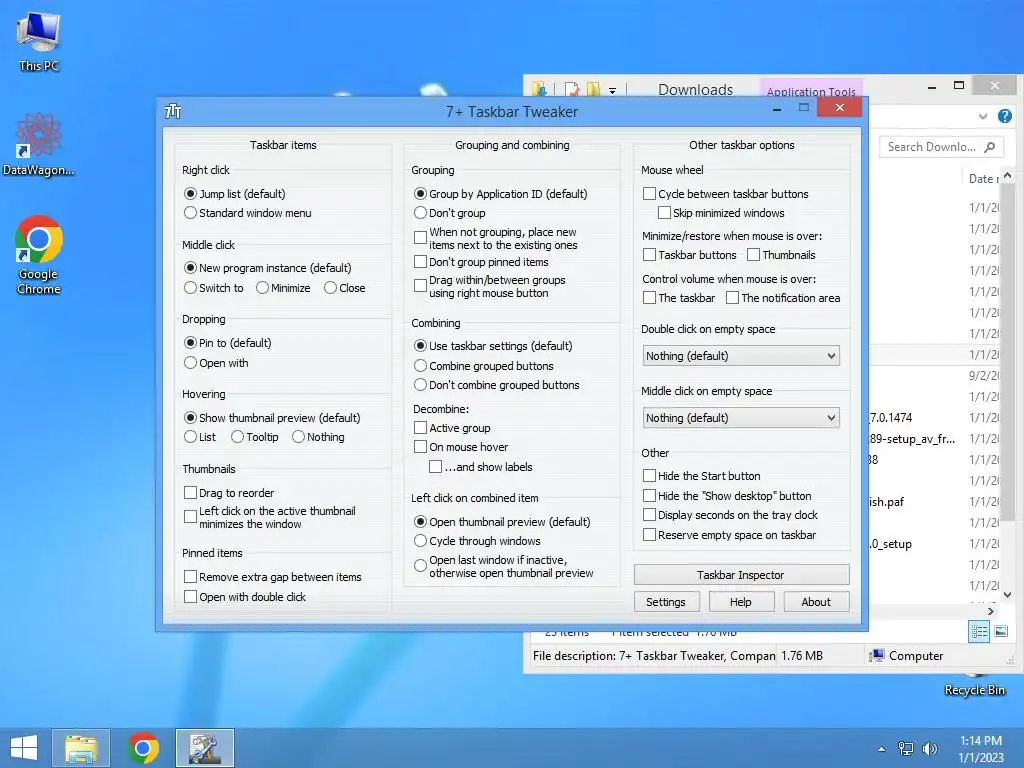Screen dimensions: 1024x768
Task: Select Combine grouped buttons option
Action: click(484, 366)
